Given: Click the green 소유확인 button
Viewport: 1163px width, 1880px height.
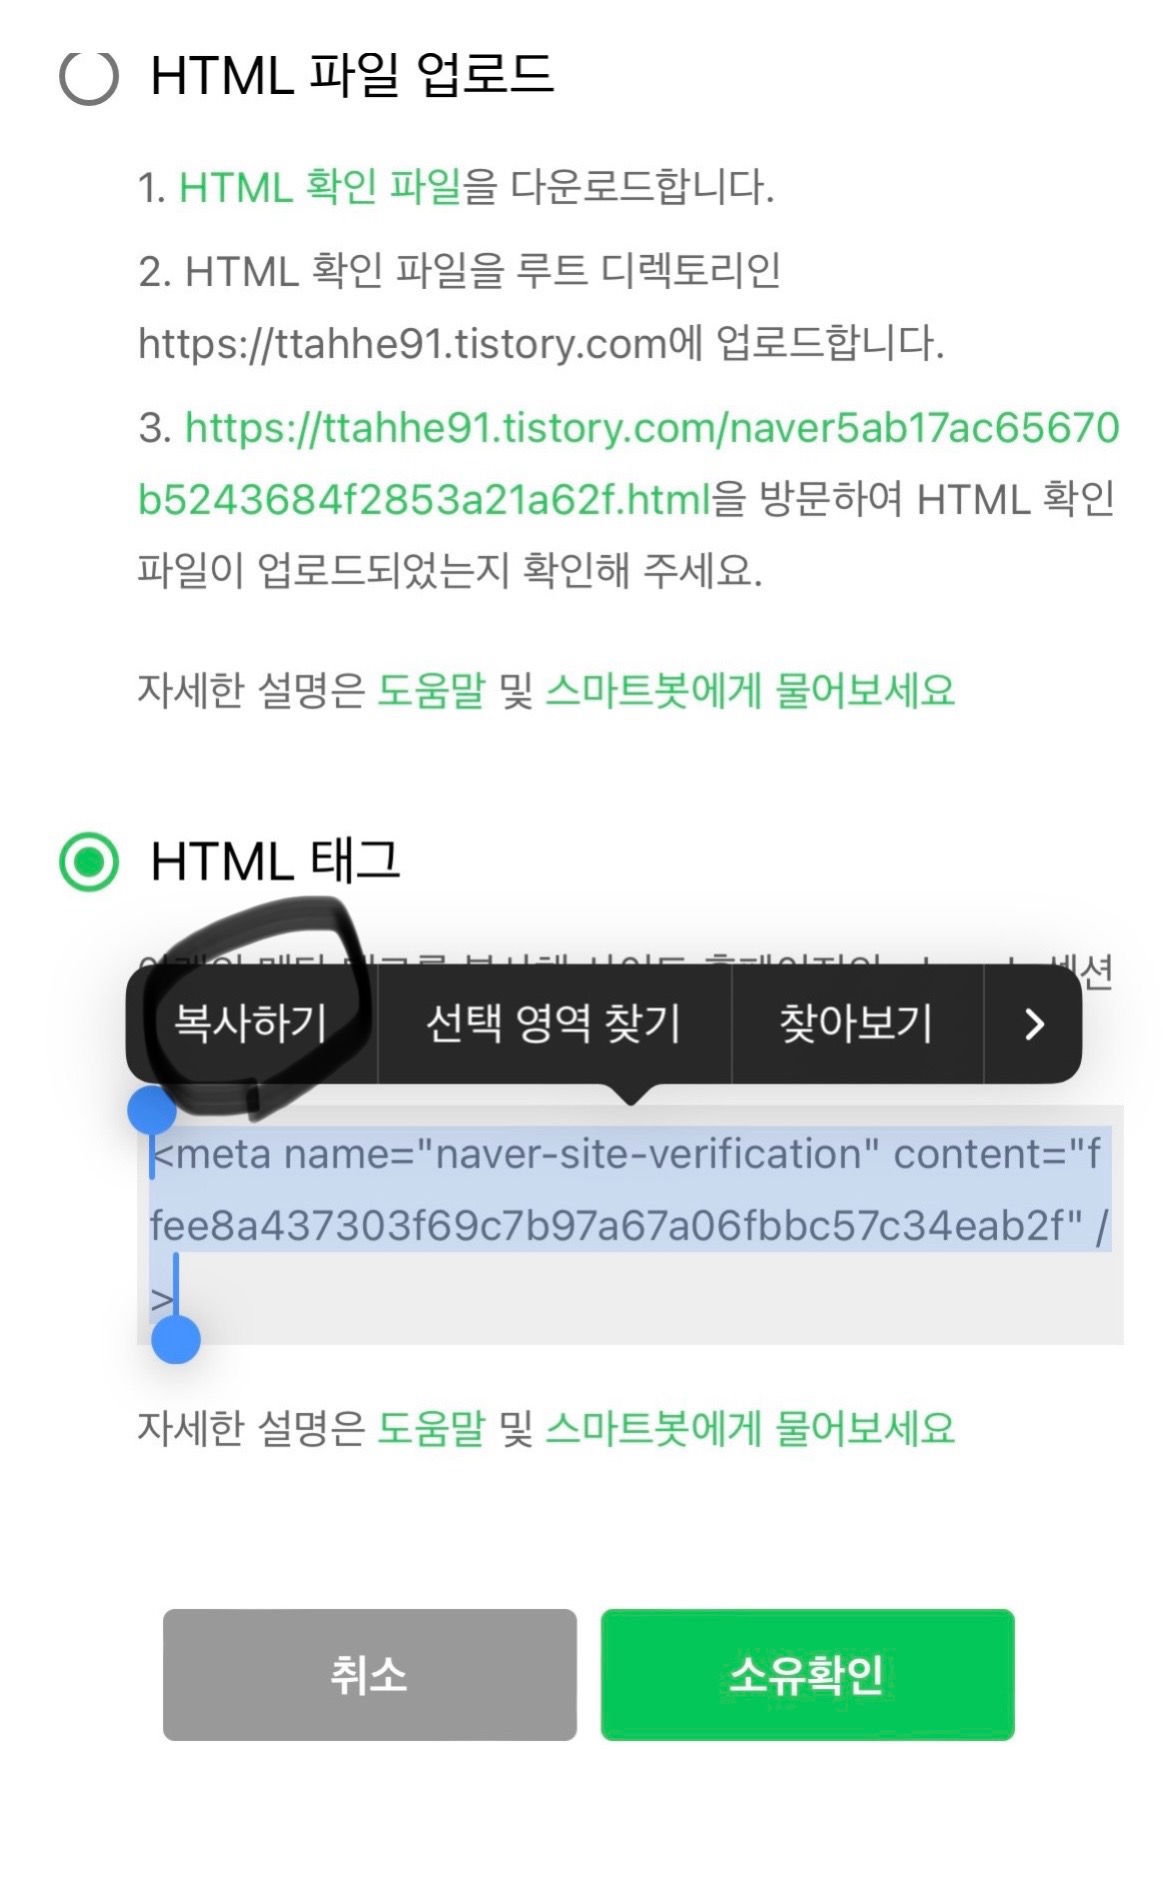Looking at the screenshot, I should coord(808,1674).
